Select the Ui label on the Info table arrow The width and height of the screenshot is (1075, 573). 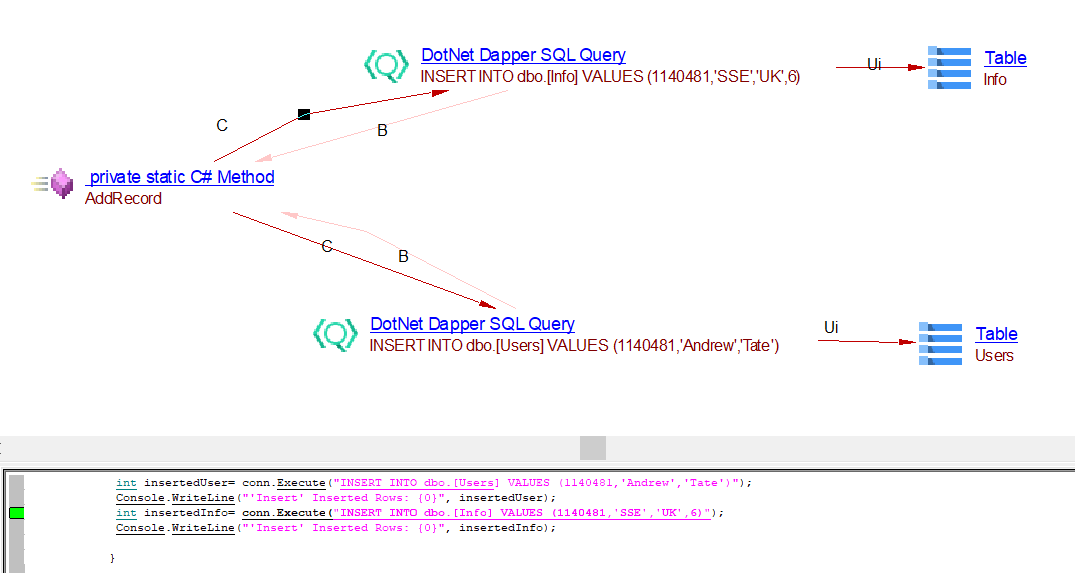pos(874,65)
